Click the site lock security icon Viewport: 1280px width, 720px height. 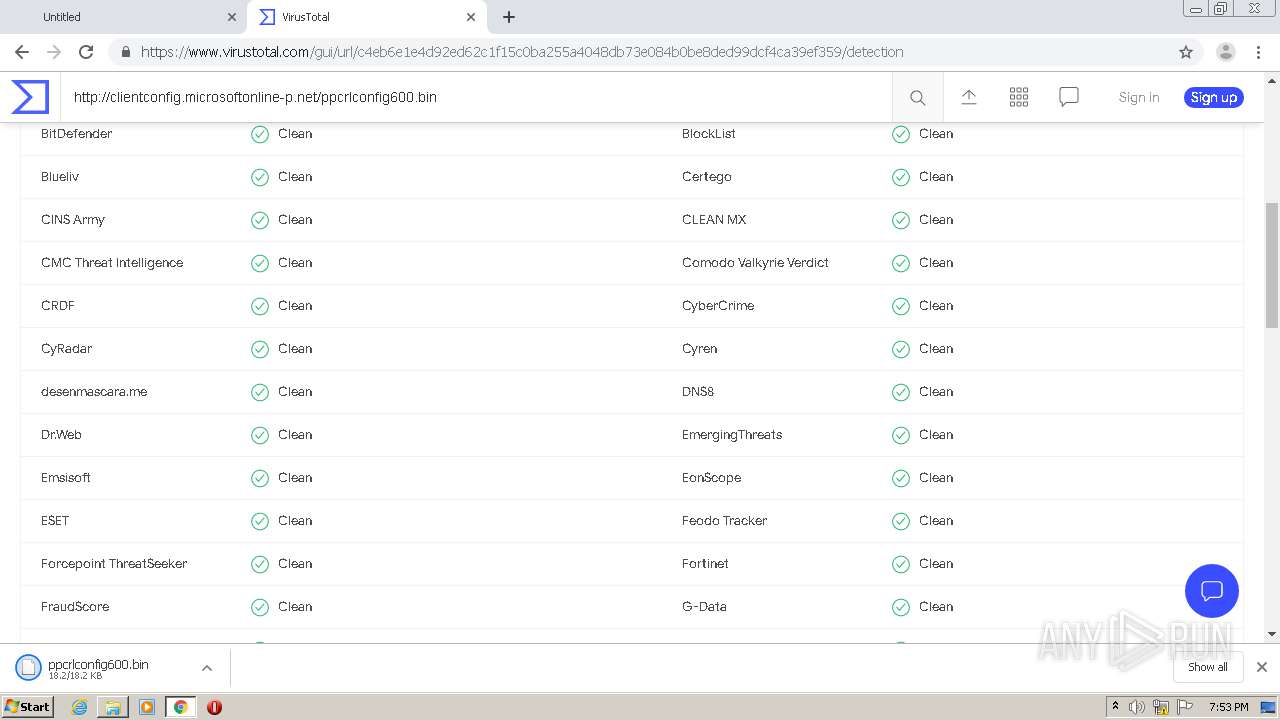[125, 52]
